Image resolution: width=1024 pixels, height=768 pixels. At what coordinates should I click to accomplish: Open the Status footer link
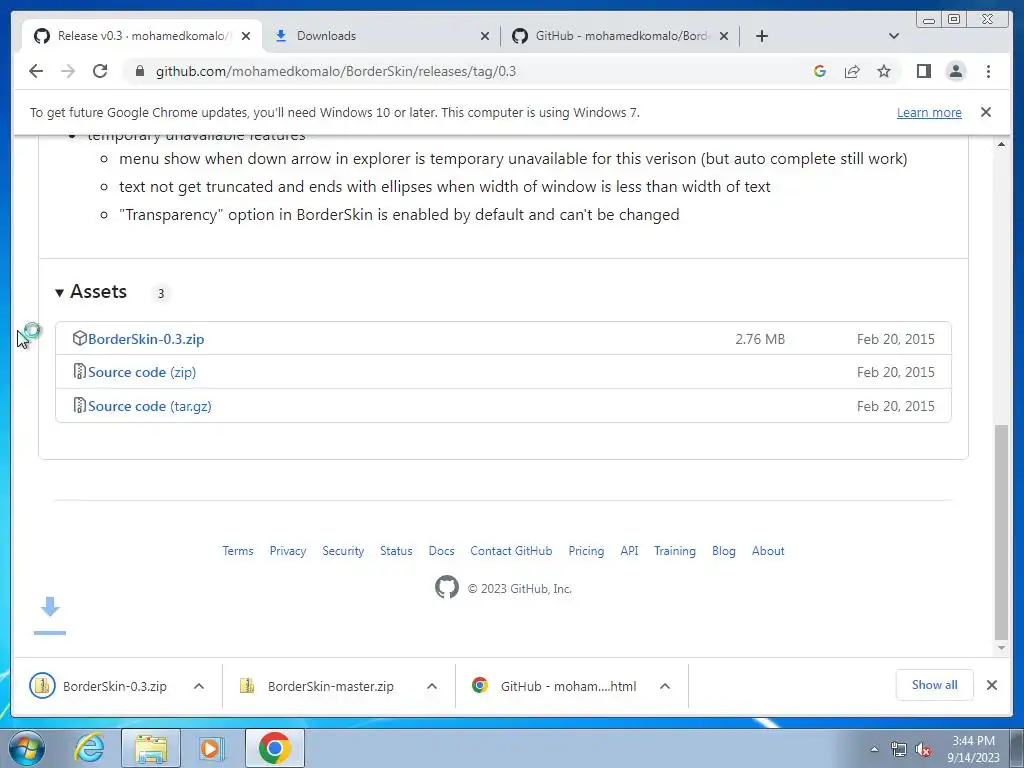coord(396,551)
